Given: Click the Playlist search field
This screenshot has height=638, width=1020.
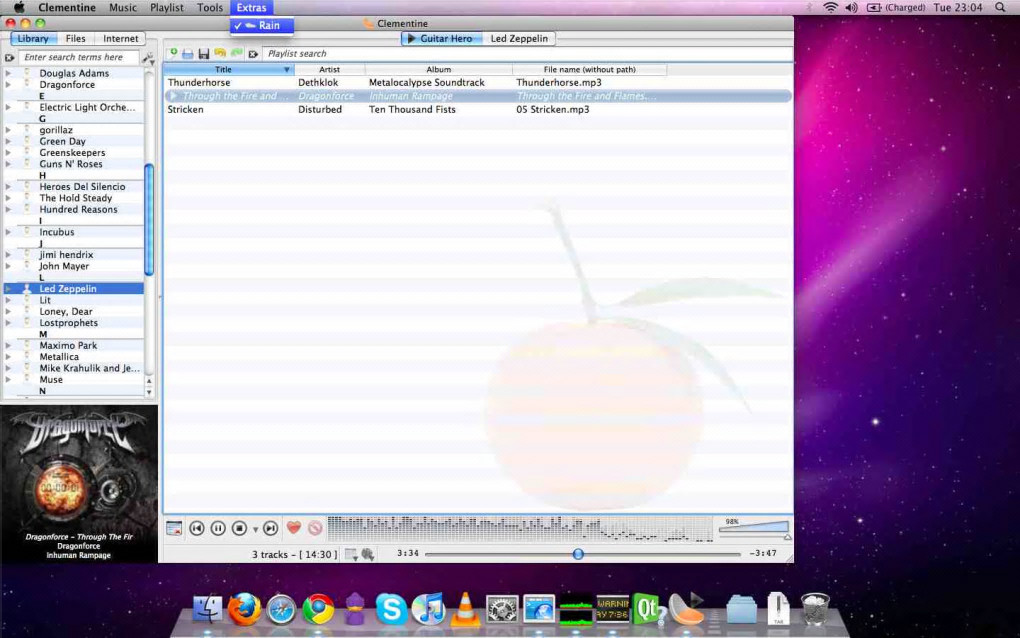Looking at the screenshot, I should (527, 54).
